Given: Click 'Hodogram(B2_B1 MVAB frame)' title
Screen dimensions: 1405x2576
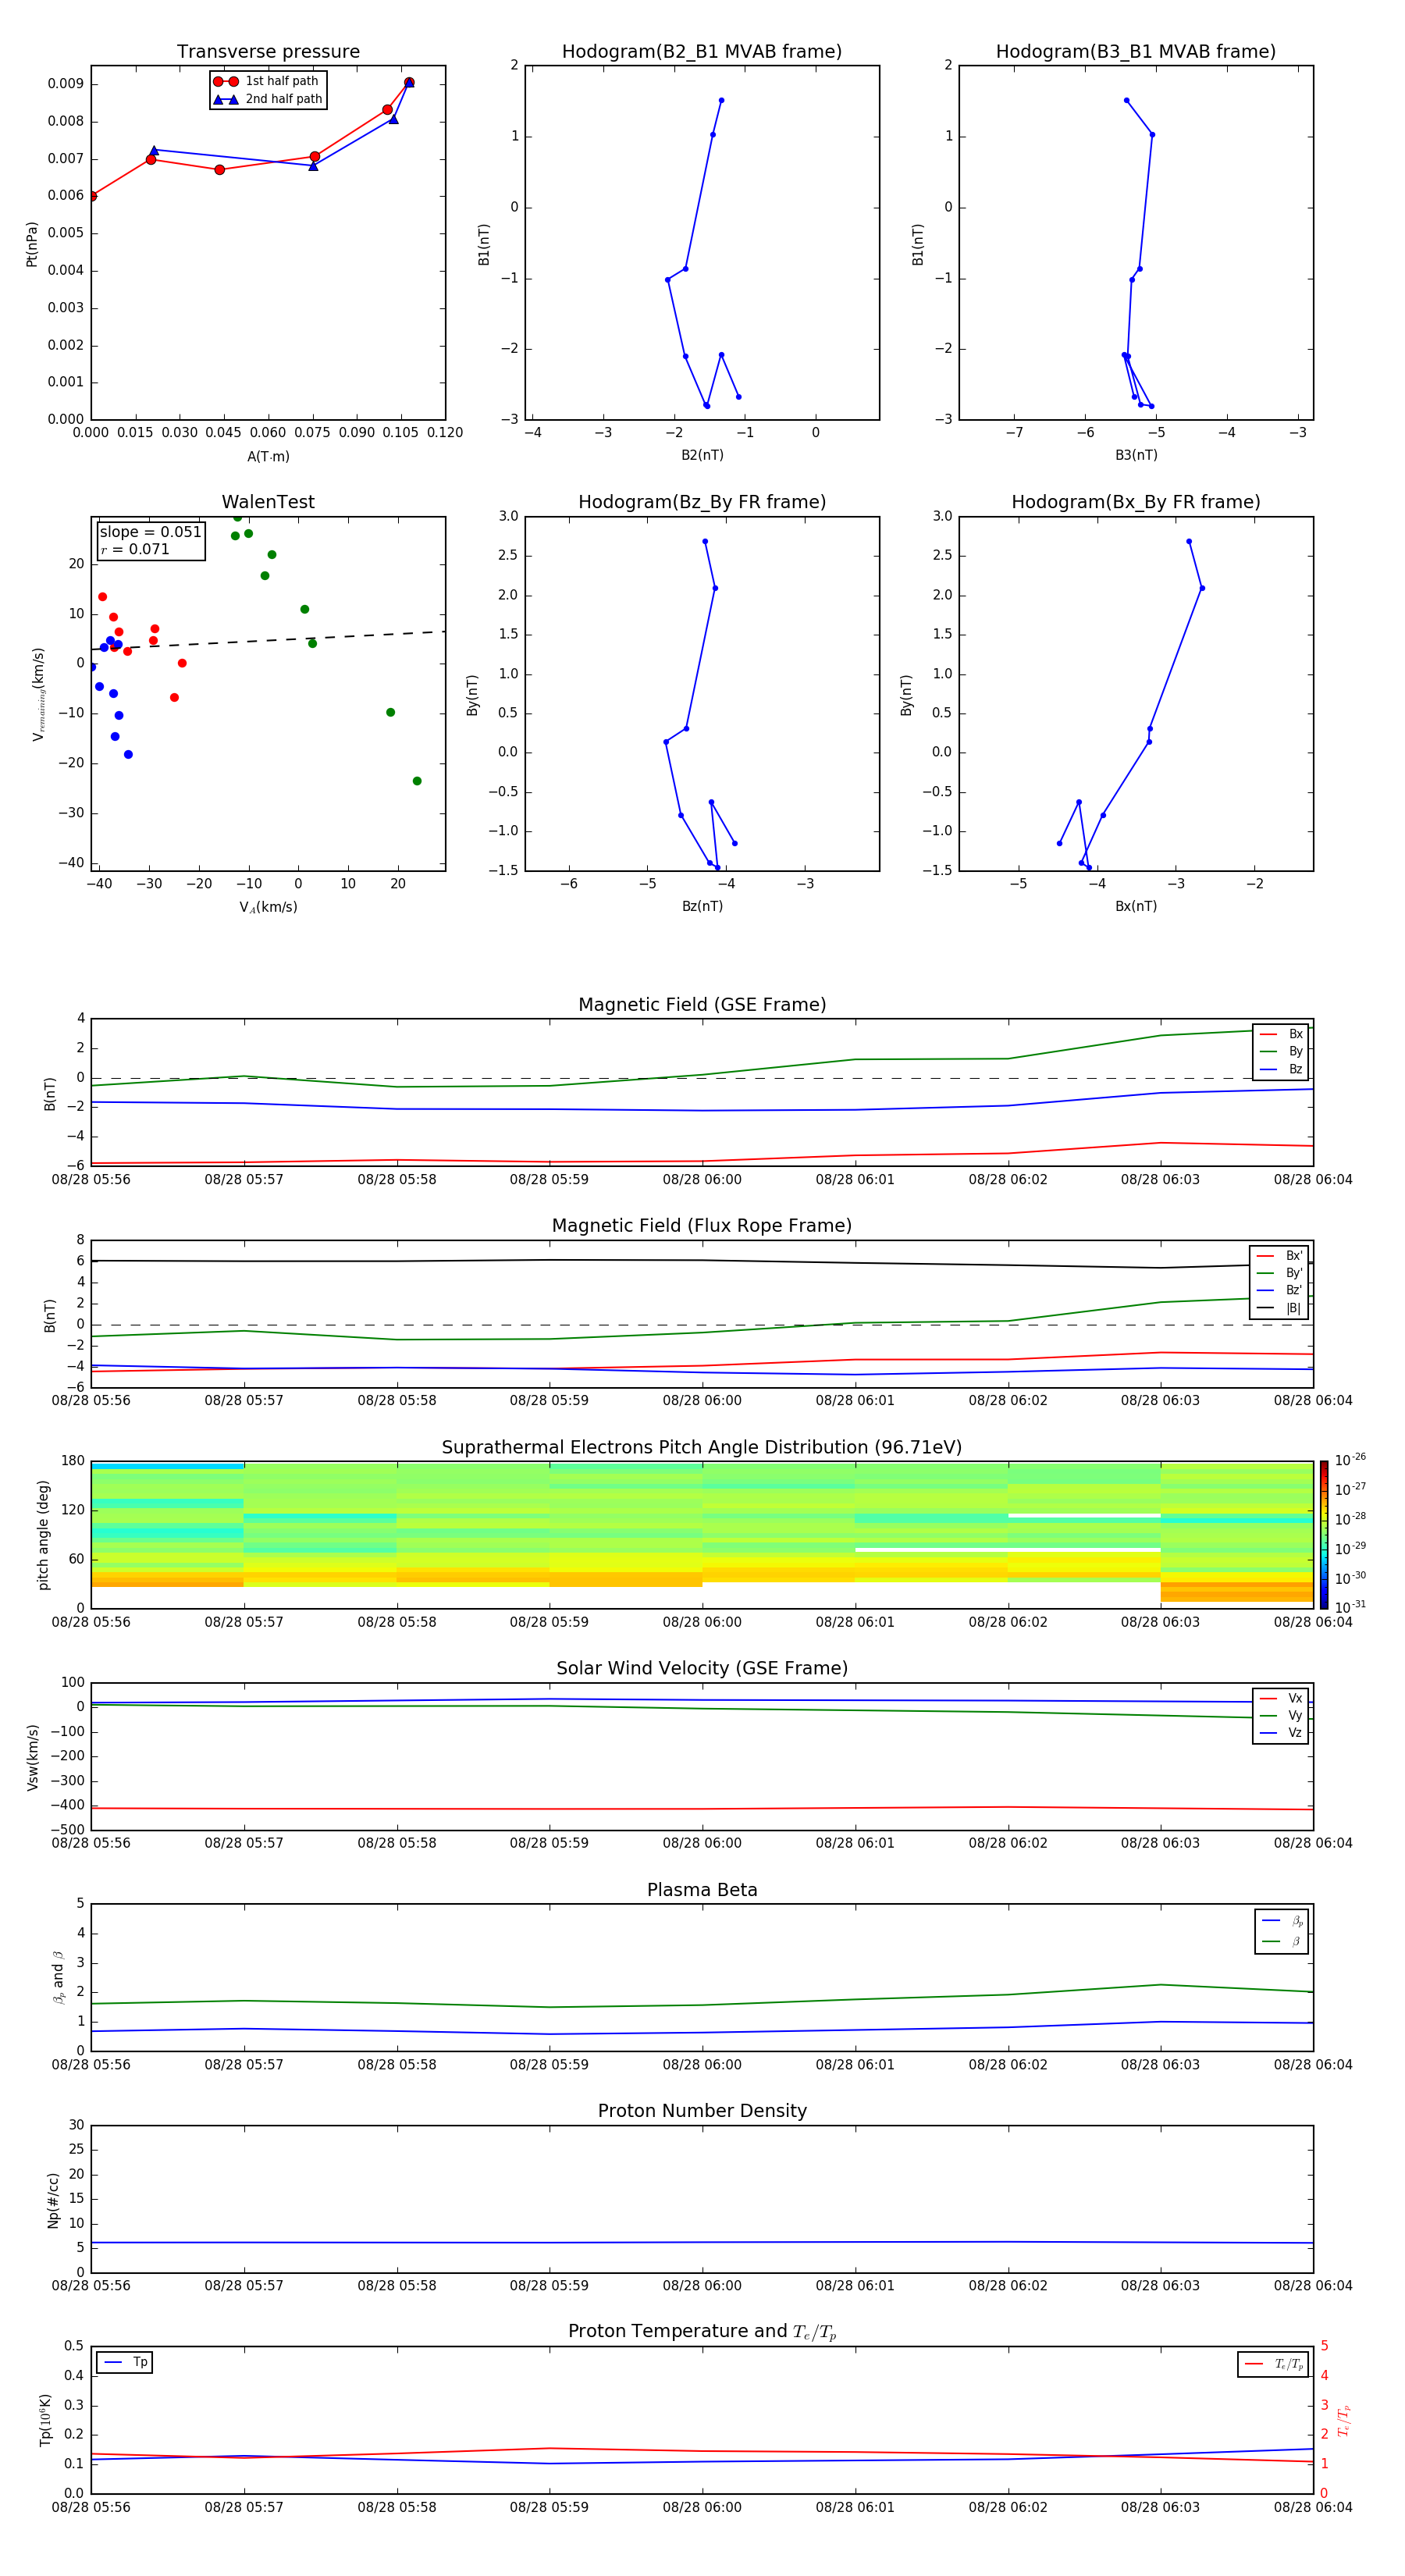Looking at the screenshot, I should tap(702, 52).
